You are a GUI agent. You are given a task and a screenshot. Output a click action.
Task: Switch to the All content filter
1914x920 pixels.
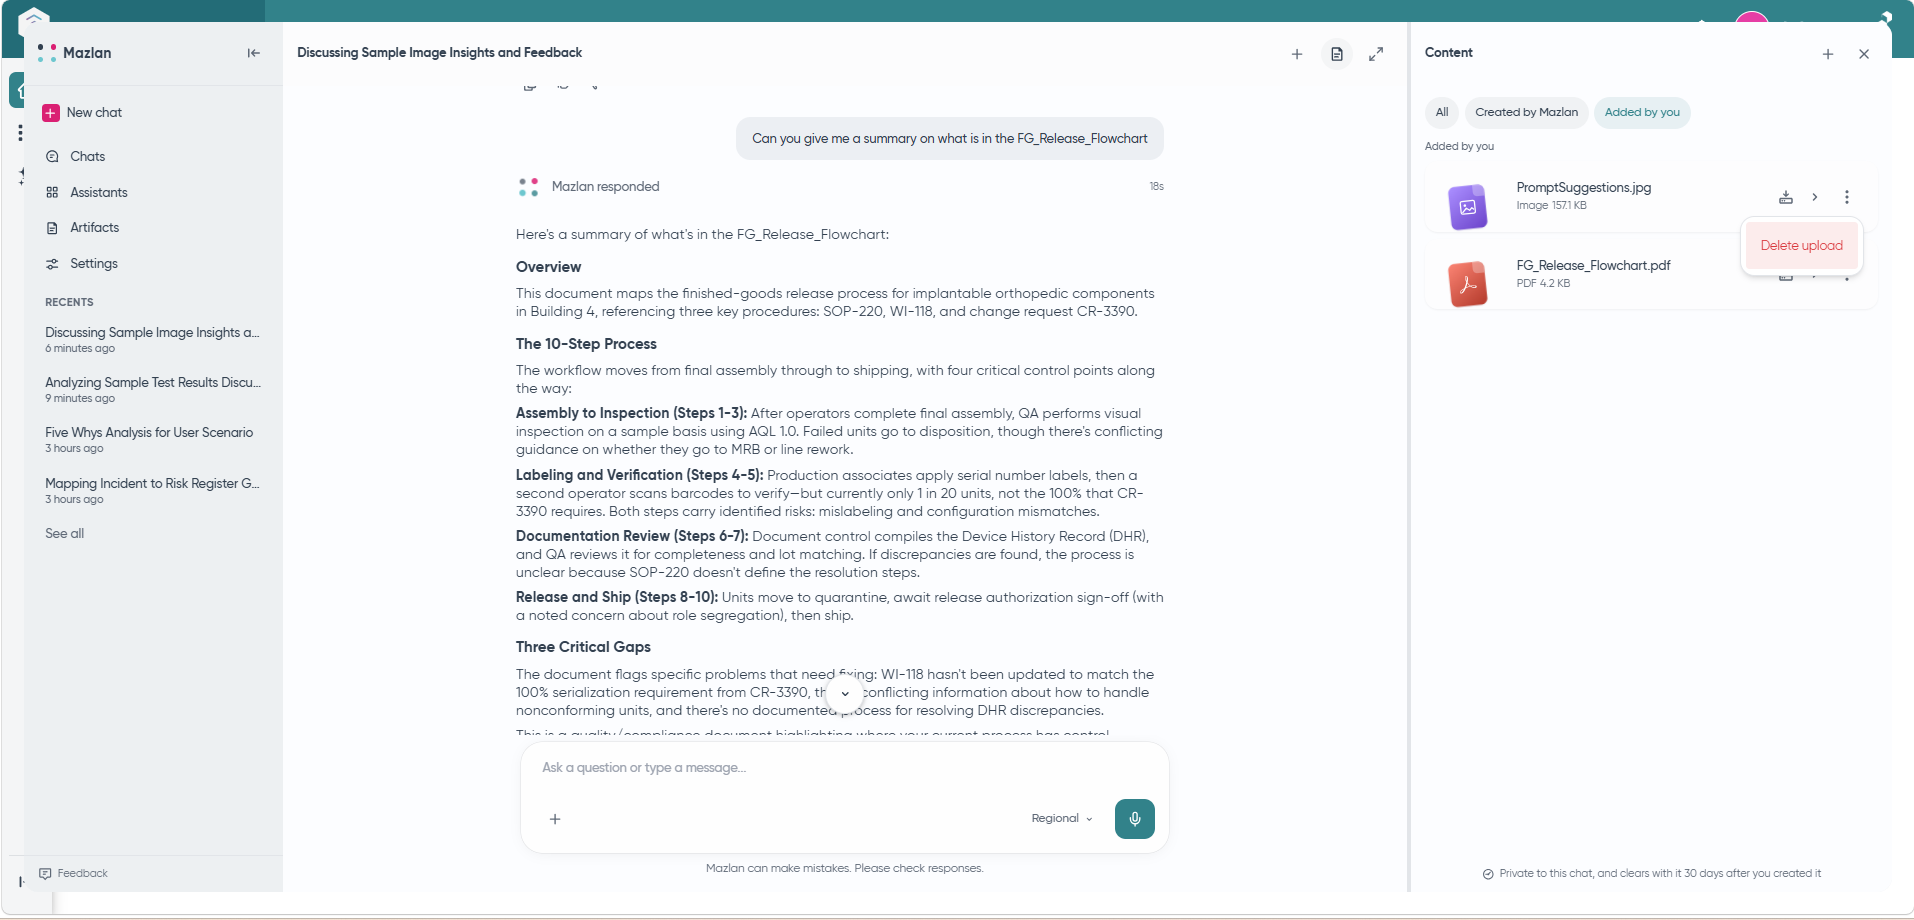point(1442,112)
